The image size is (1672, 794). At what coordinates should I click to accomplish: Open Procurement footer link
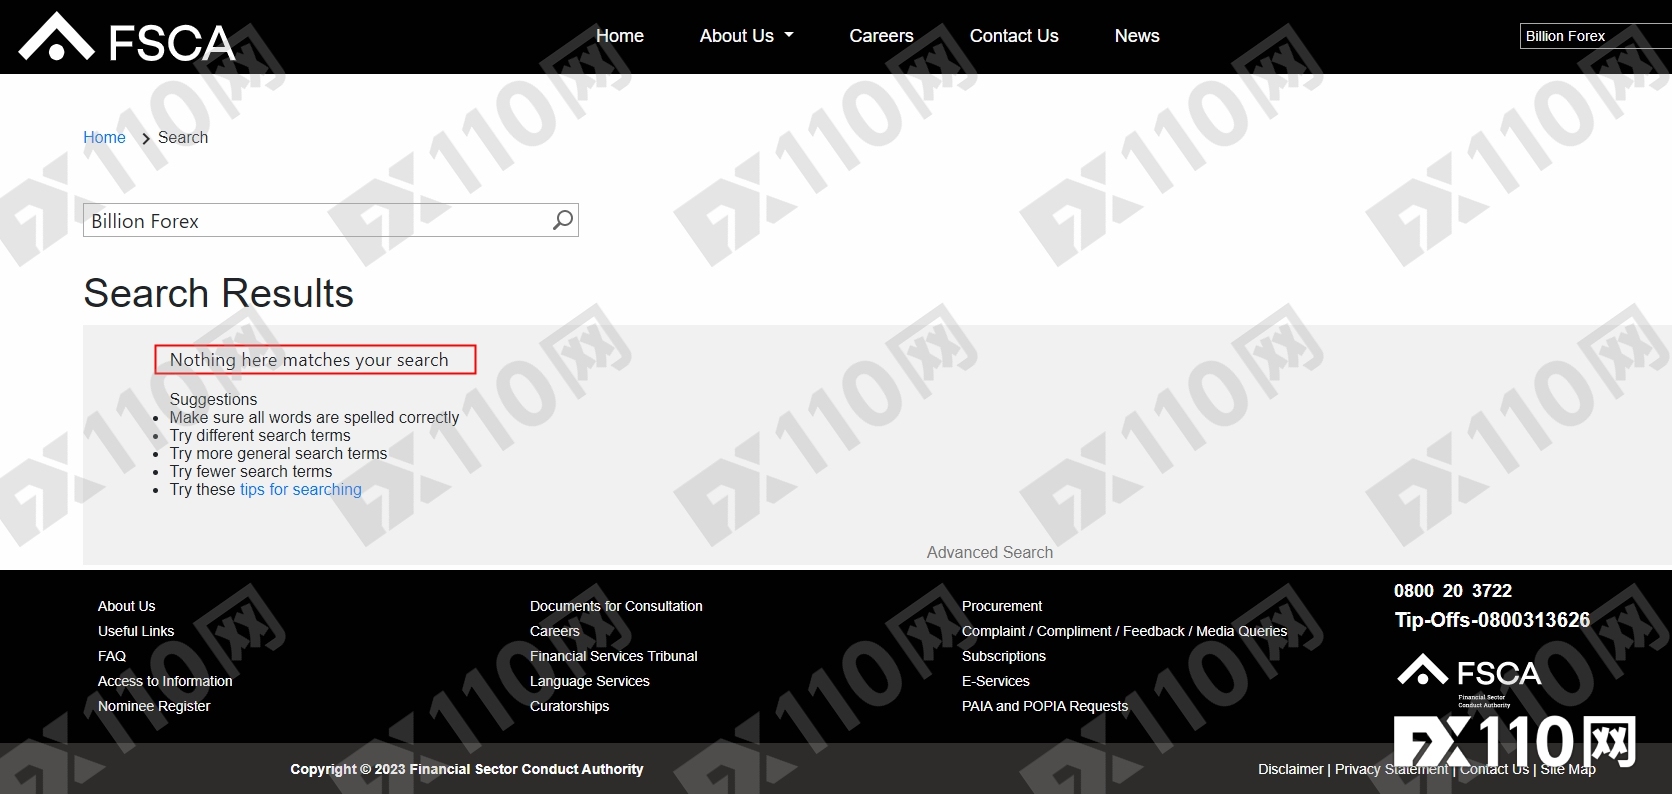[x=1002, y=606]
